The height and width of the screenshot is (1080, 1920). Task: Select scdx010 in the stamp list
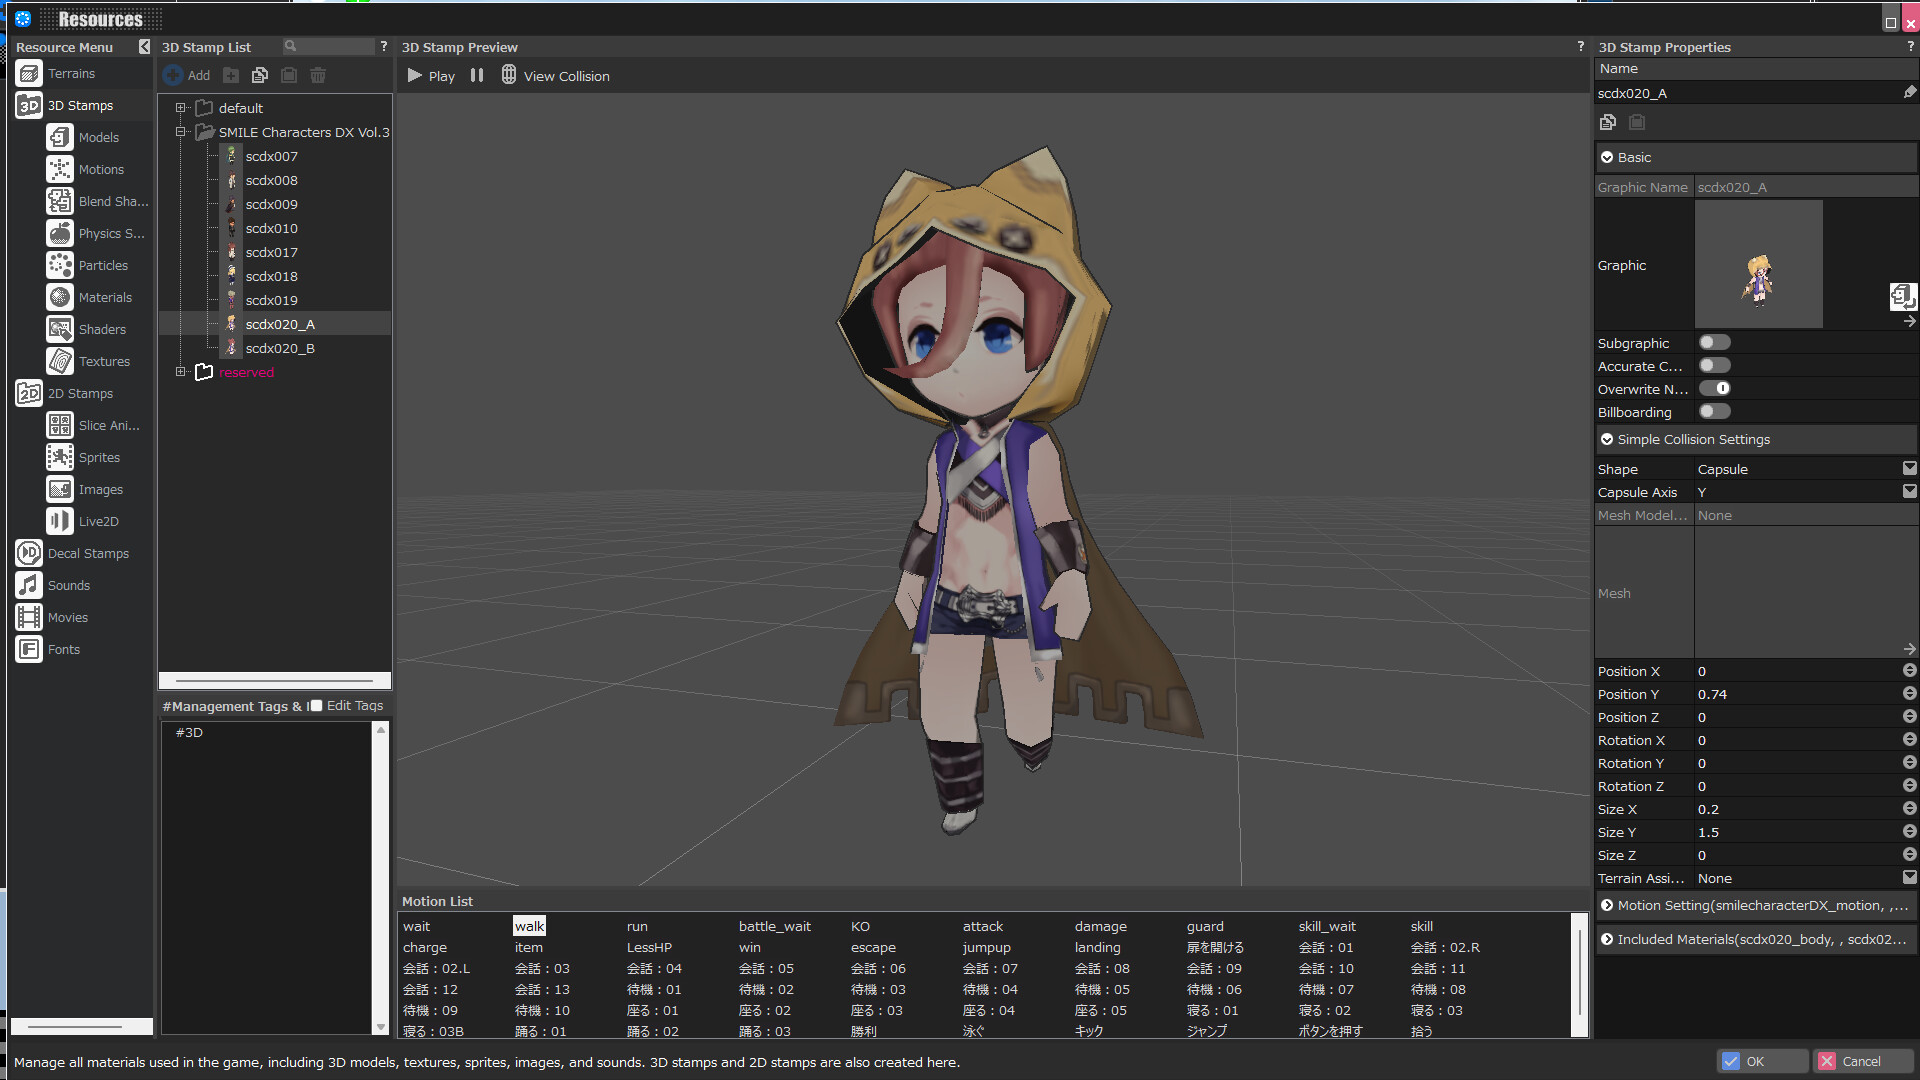pos(271,229)
